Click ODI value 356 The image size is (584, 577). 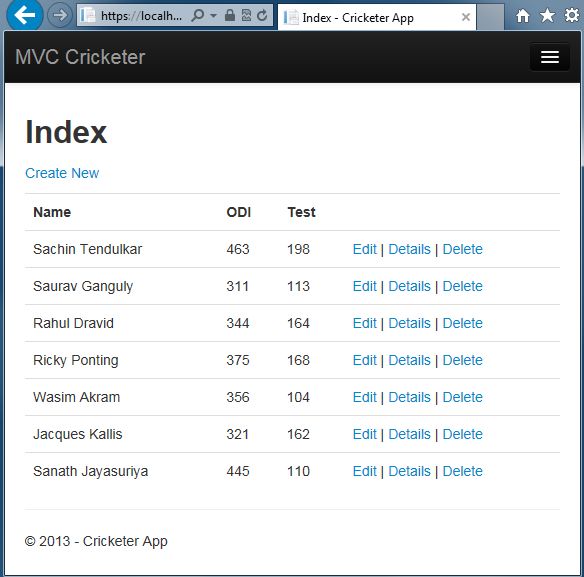pyautogui.click(x=238, y=397)
